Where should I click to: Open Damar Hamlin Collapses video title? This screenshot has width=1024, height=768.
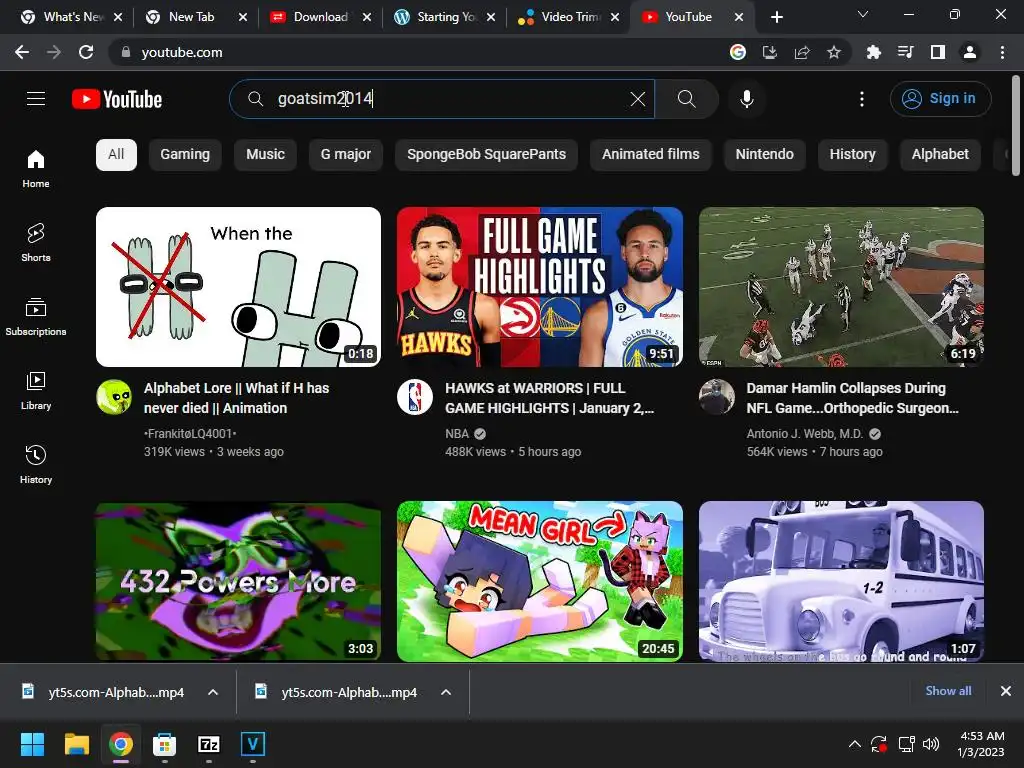click(x=852, y=398)
